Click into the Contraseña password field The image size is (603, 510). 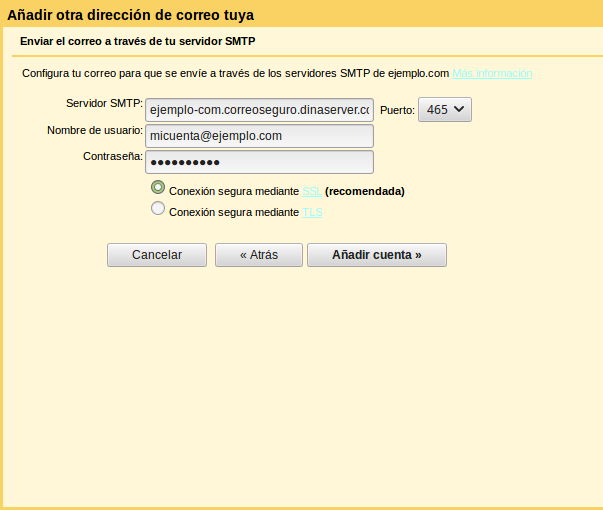pos(259,162)
